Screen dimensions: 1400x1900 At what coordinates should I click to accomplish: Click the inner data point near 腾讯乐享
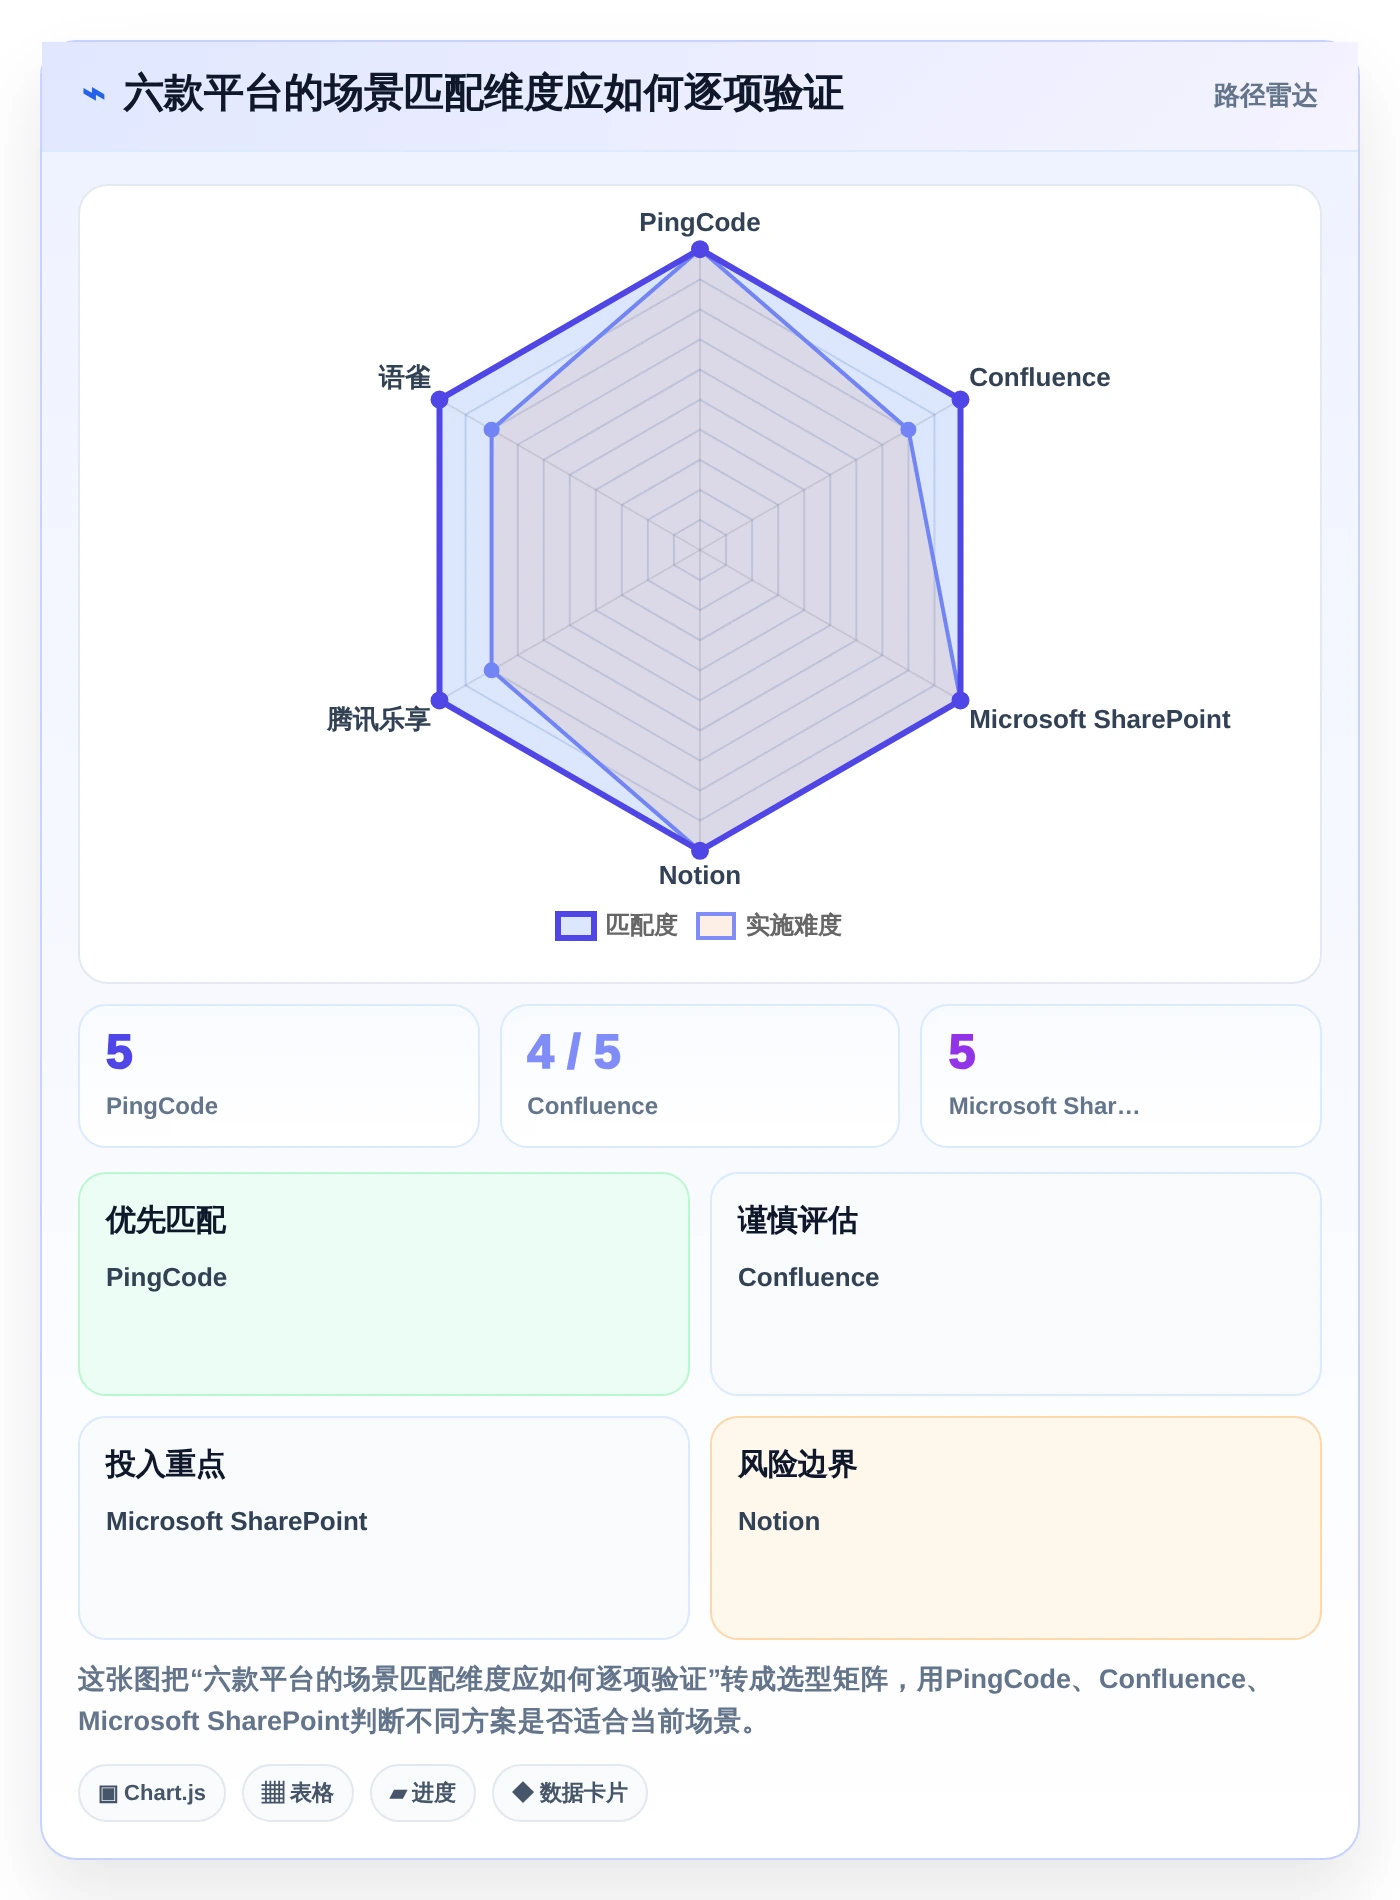[492, 670]
